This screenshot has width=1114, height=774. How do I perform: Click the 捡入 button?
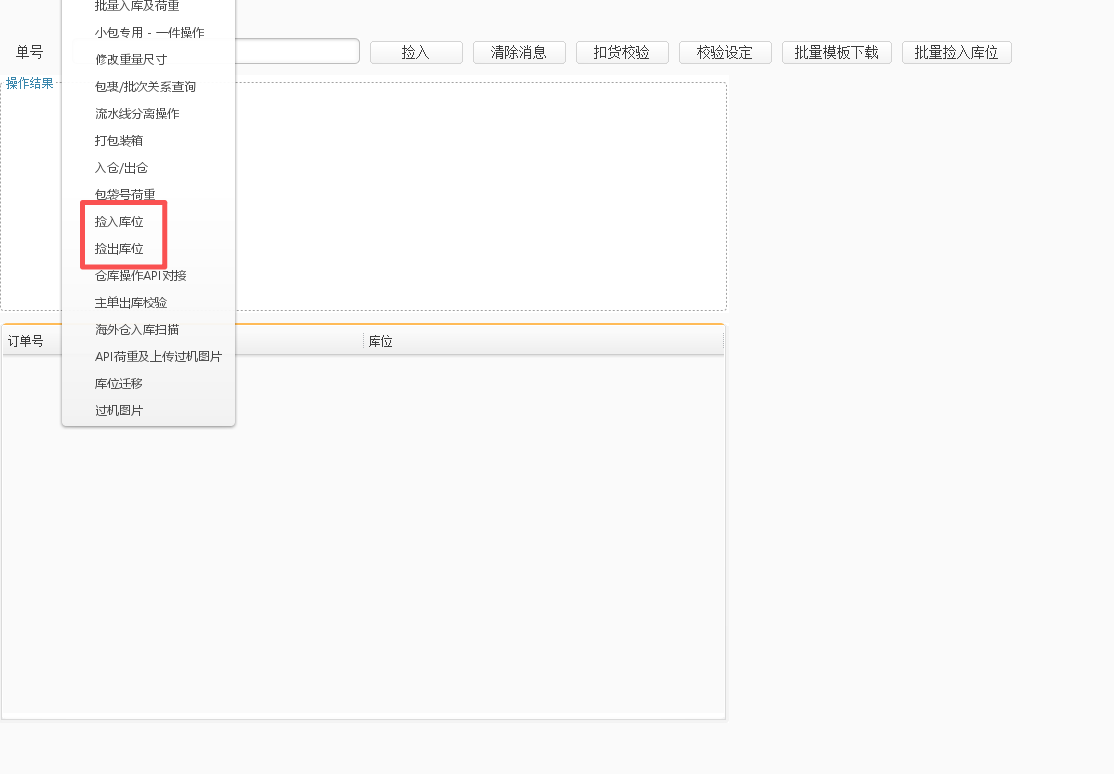(416, 53)
